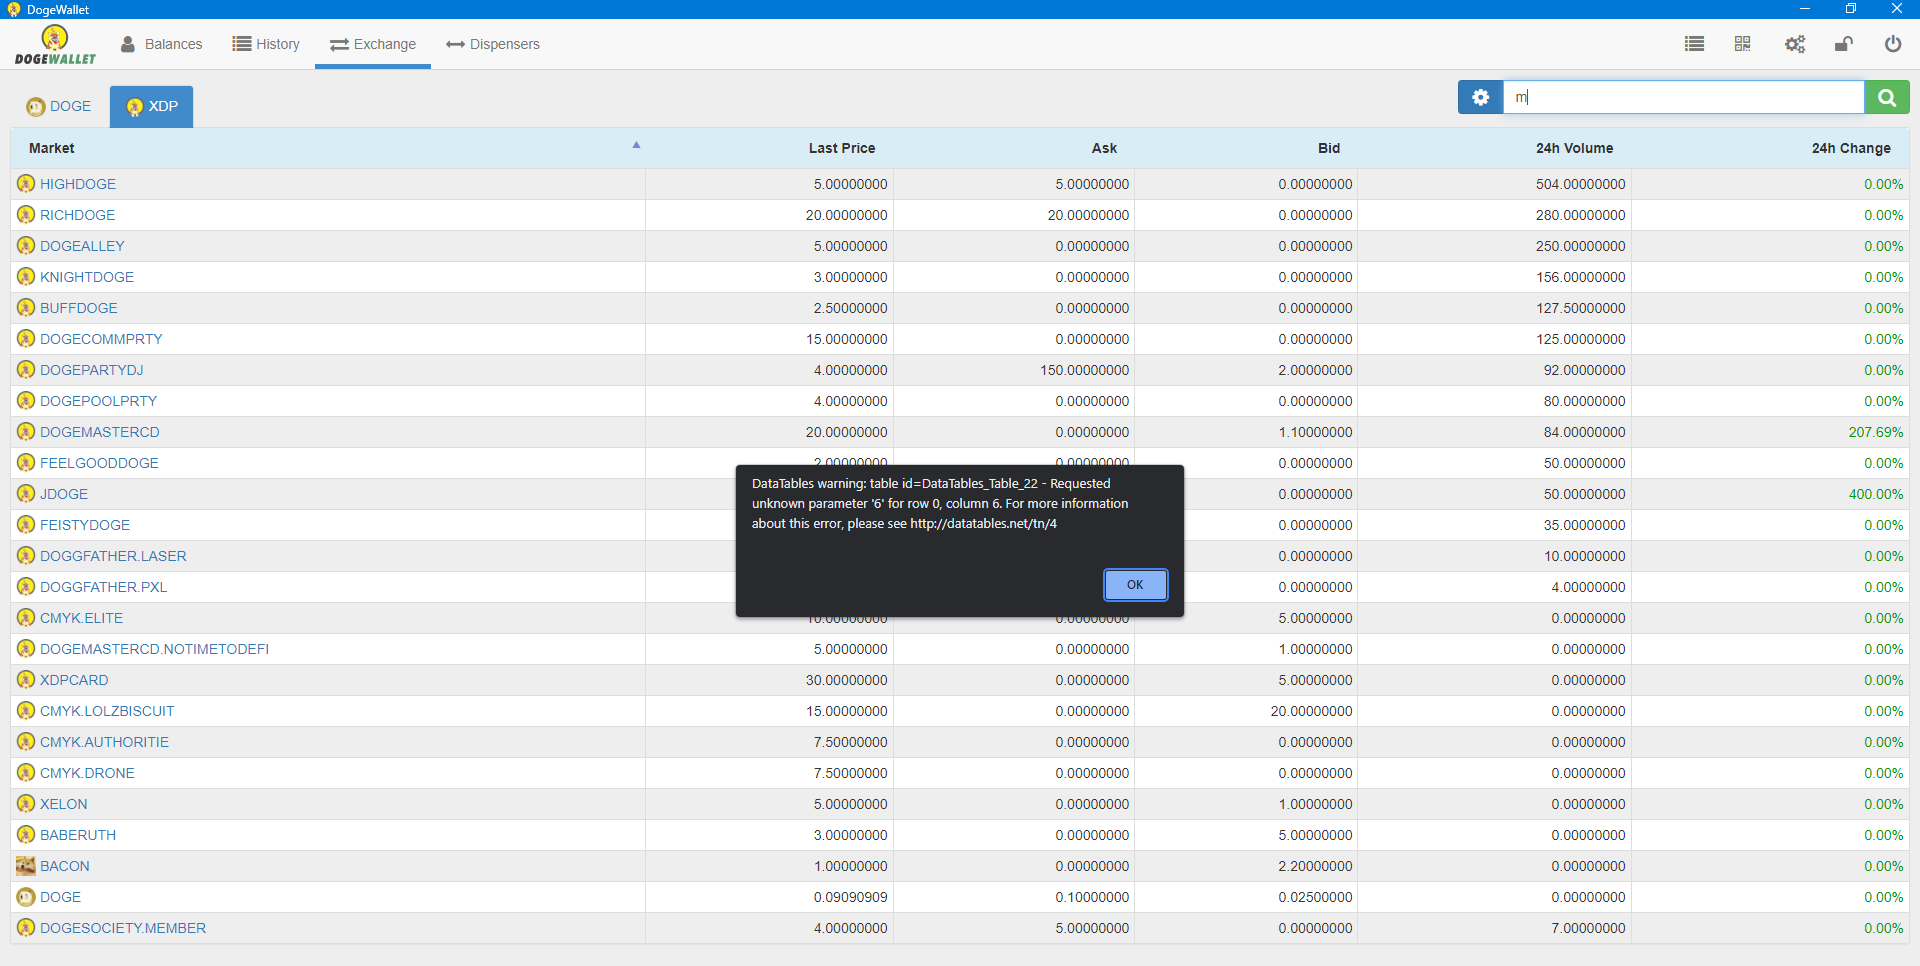Click the blue gear button beside the search box
Viewport: 1920px width, 966px height.
(1481, 97)
